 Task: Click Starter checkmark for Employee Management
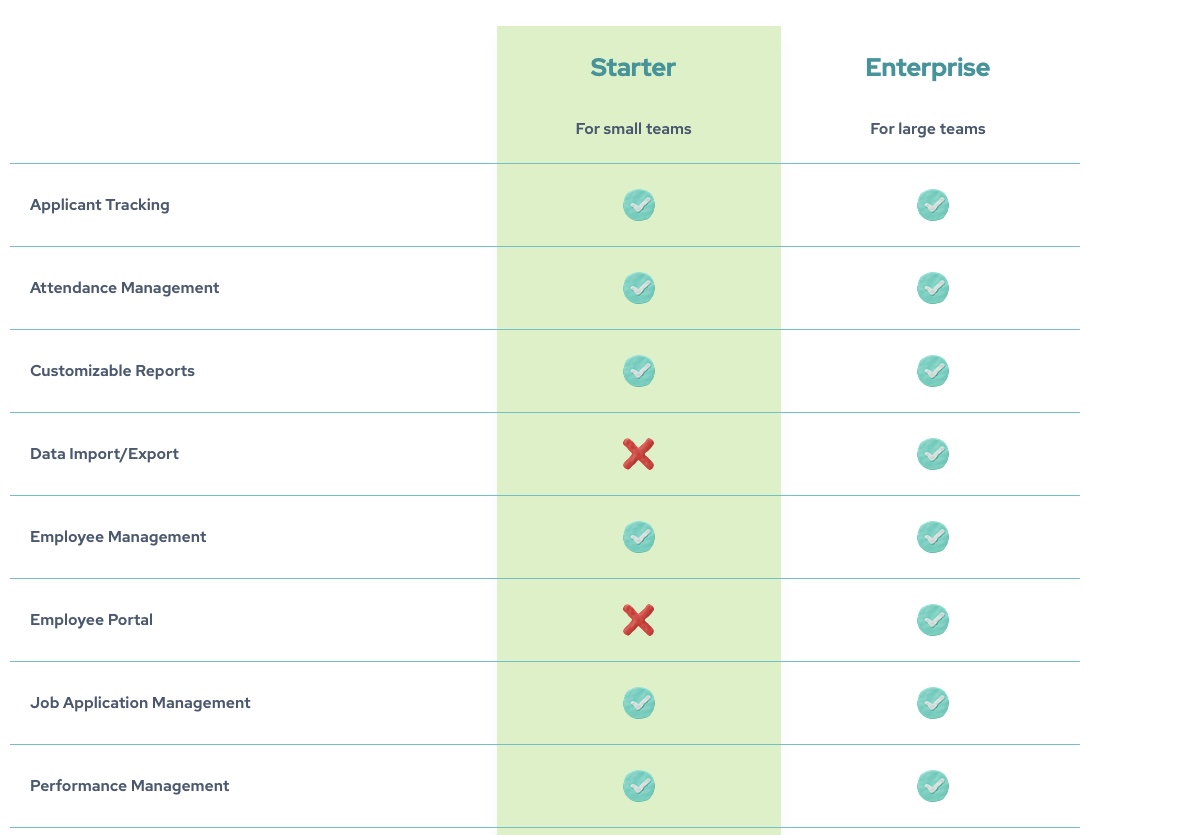pyautogui.click(x=639, y=537)
